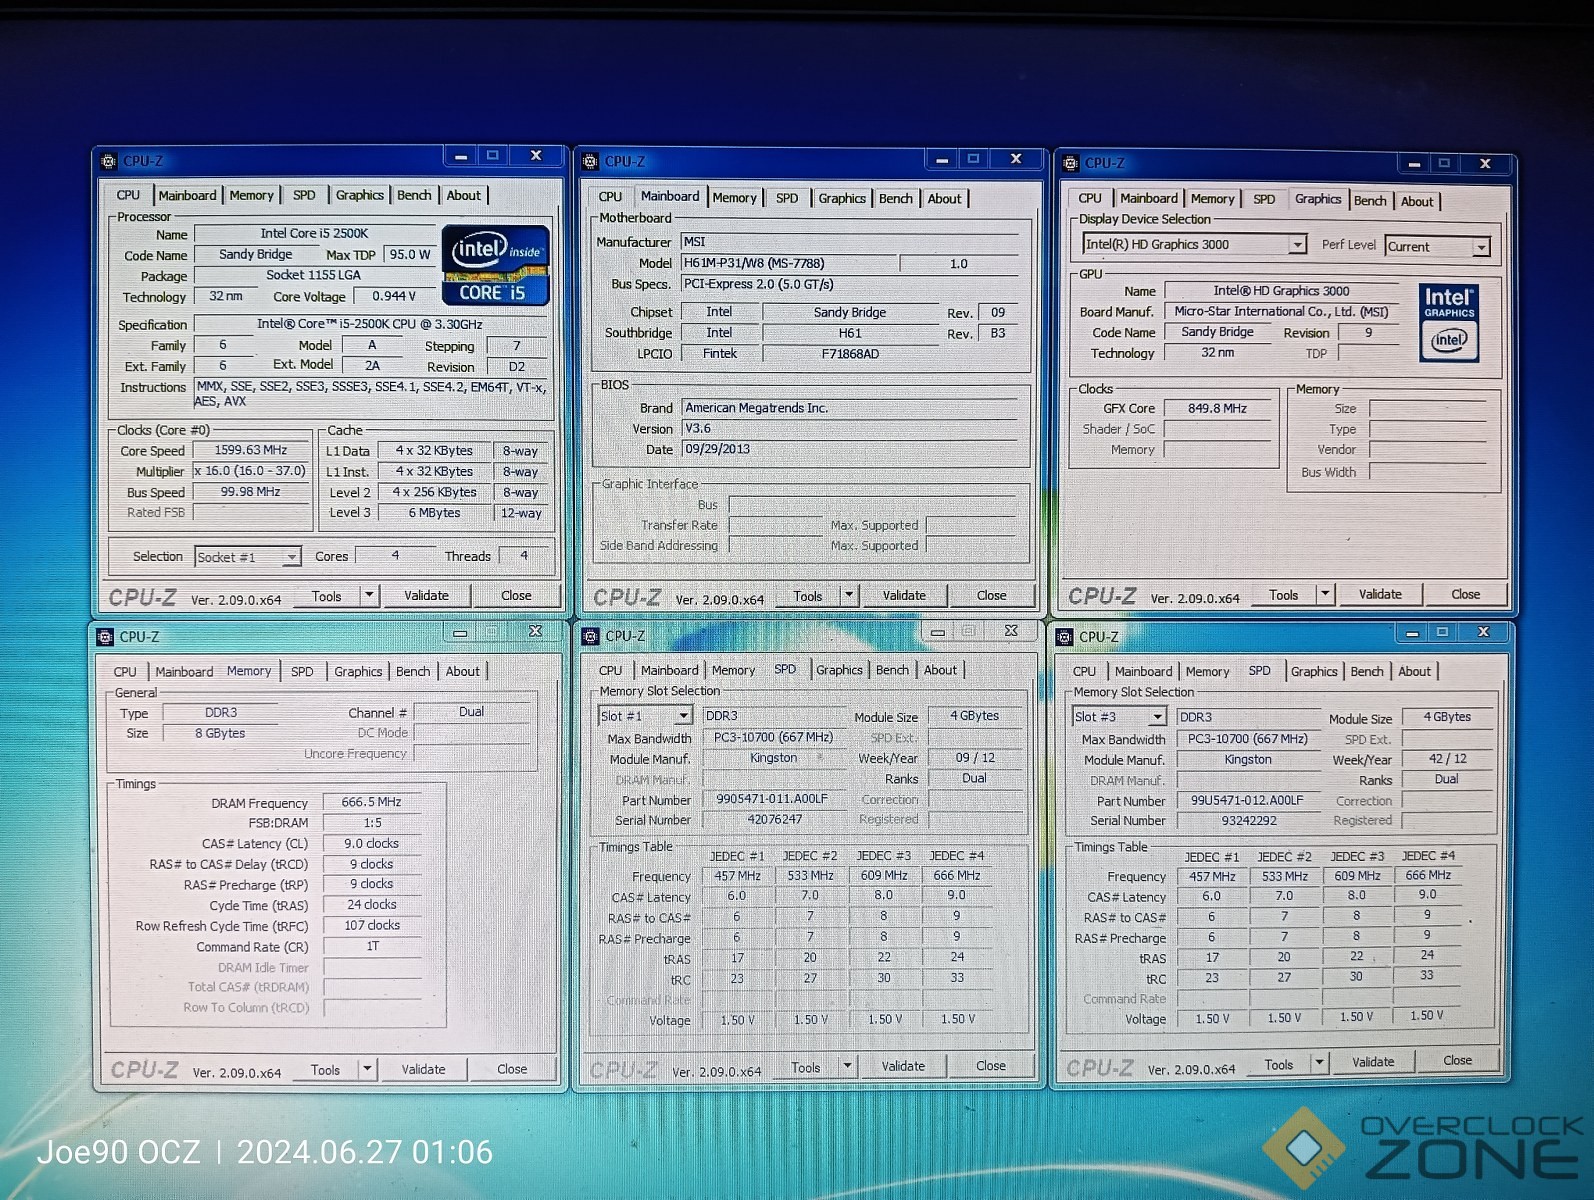Click Southbridge H61 value in Mainboard window
This screenshot has width=1594, height=1200.
[x=850, y=333]
